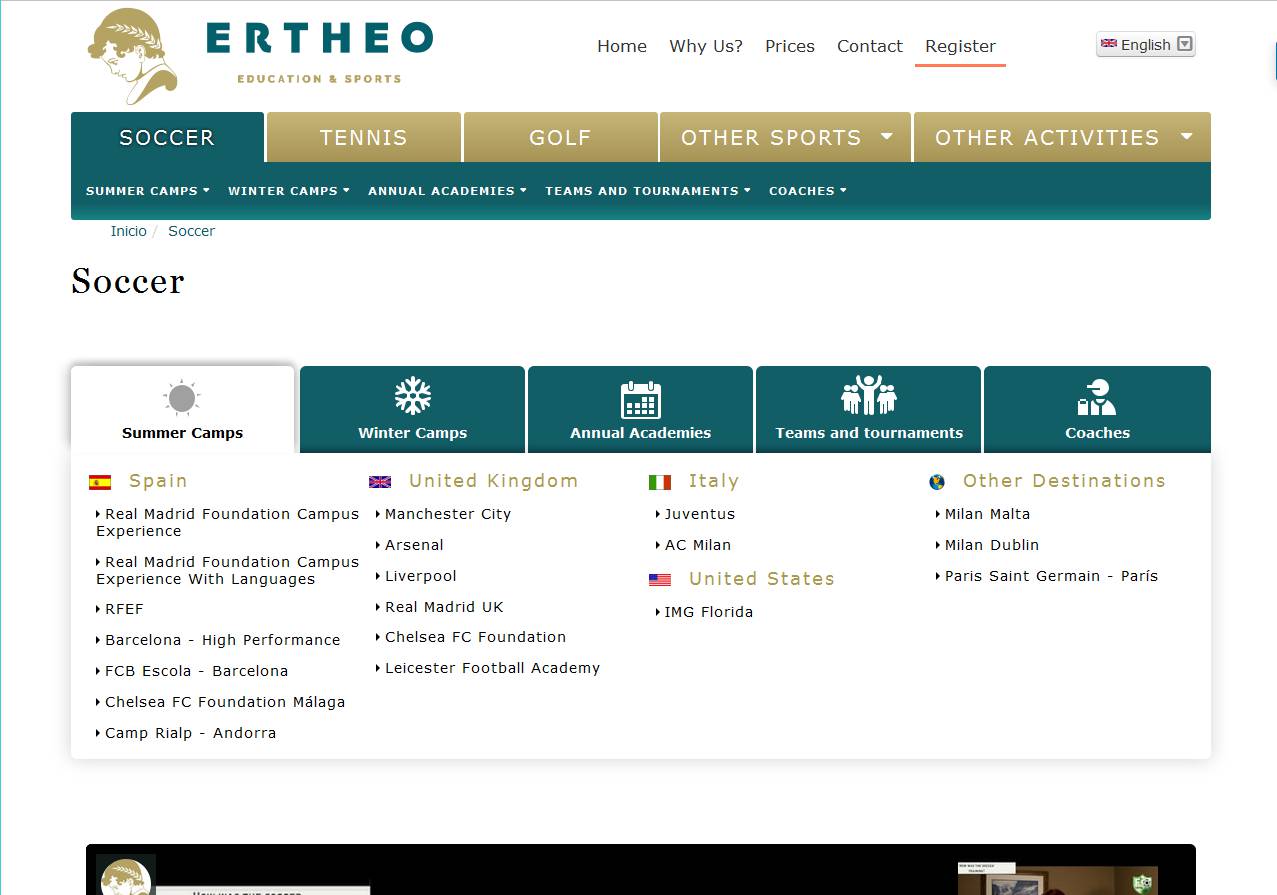The width and height of the screenshot is (1277, 895).
Task: Open the Register page
Action: click(x=960, y=46)
